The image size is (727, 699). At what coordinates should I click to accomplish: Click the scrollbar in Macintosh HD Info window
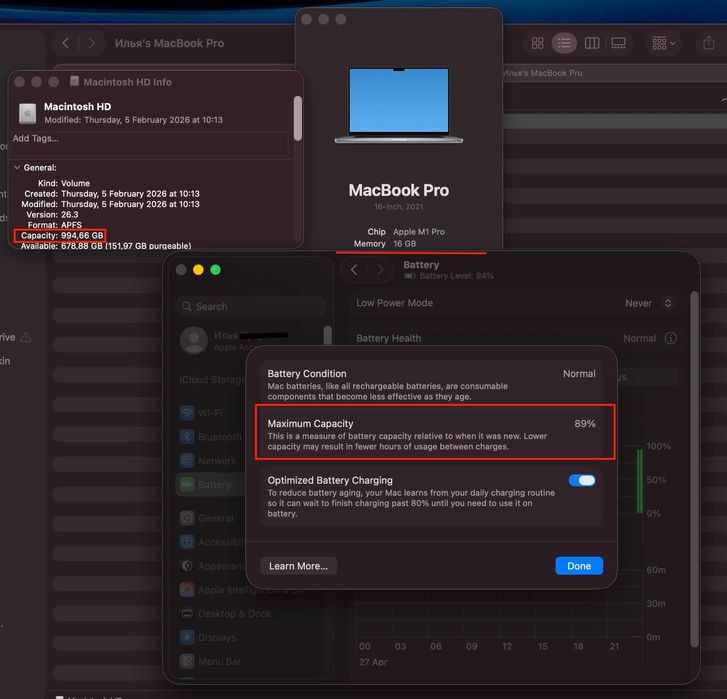pos(298,118)
